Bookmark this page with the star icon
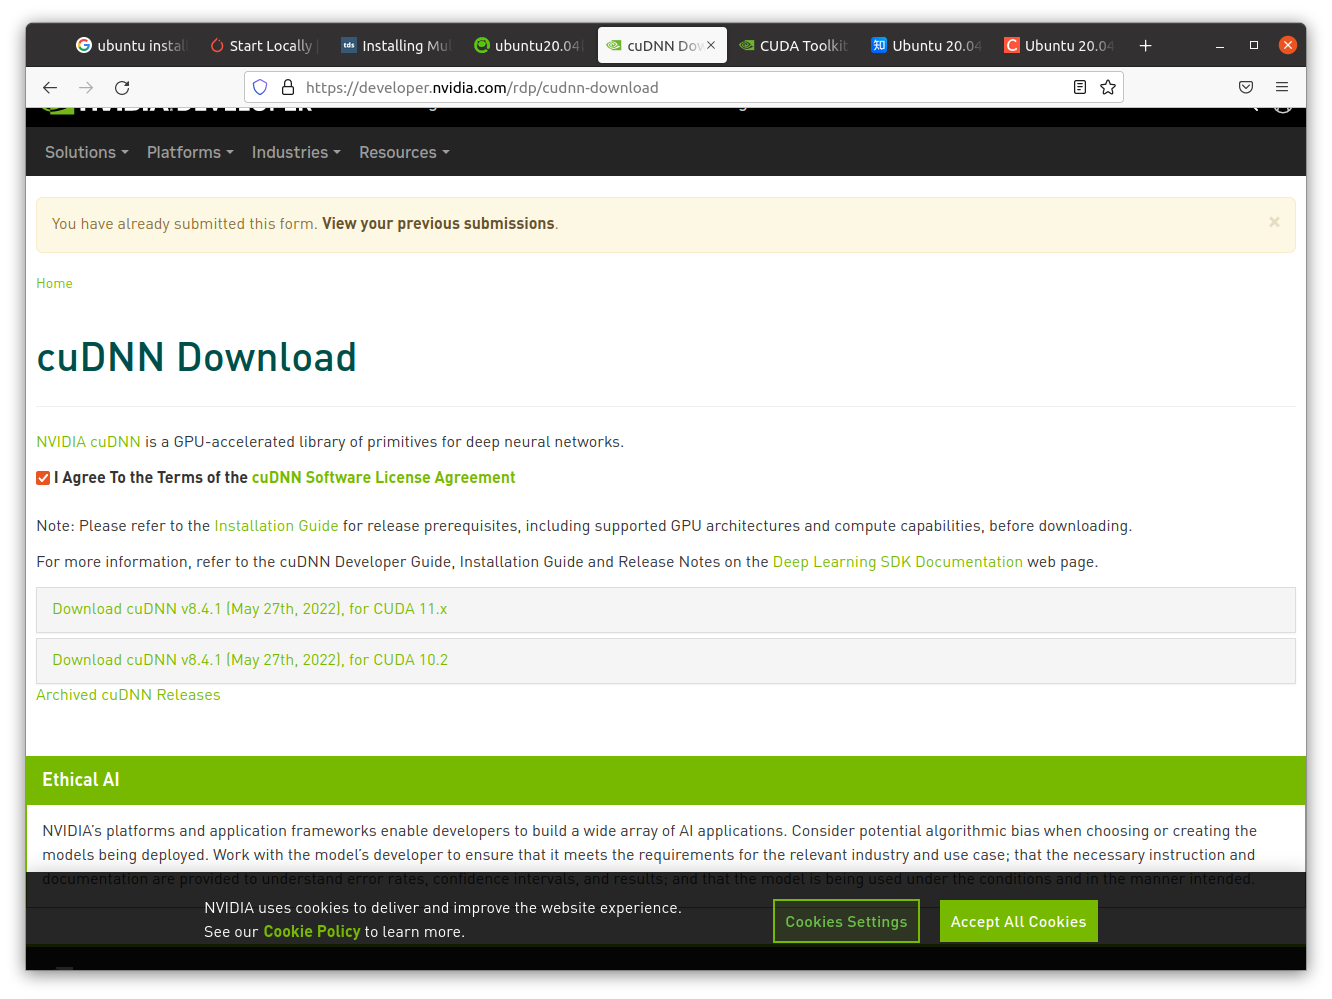The image size is (1332, 999). pyautogui.click(x=1108, y=87)
